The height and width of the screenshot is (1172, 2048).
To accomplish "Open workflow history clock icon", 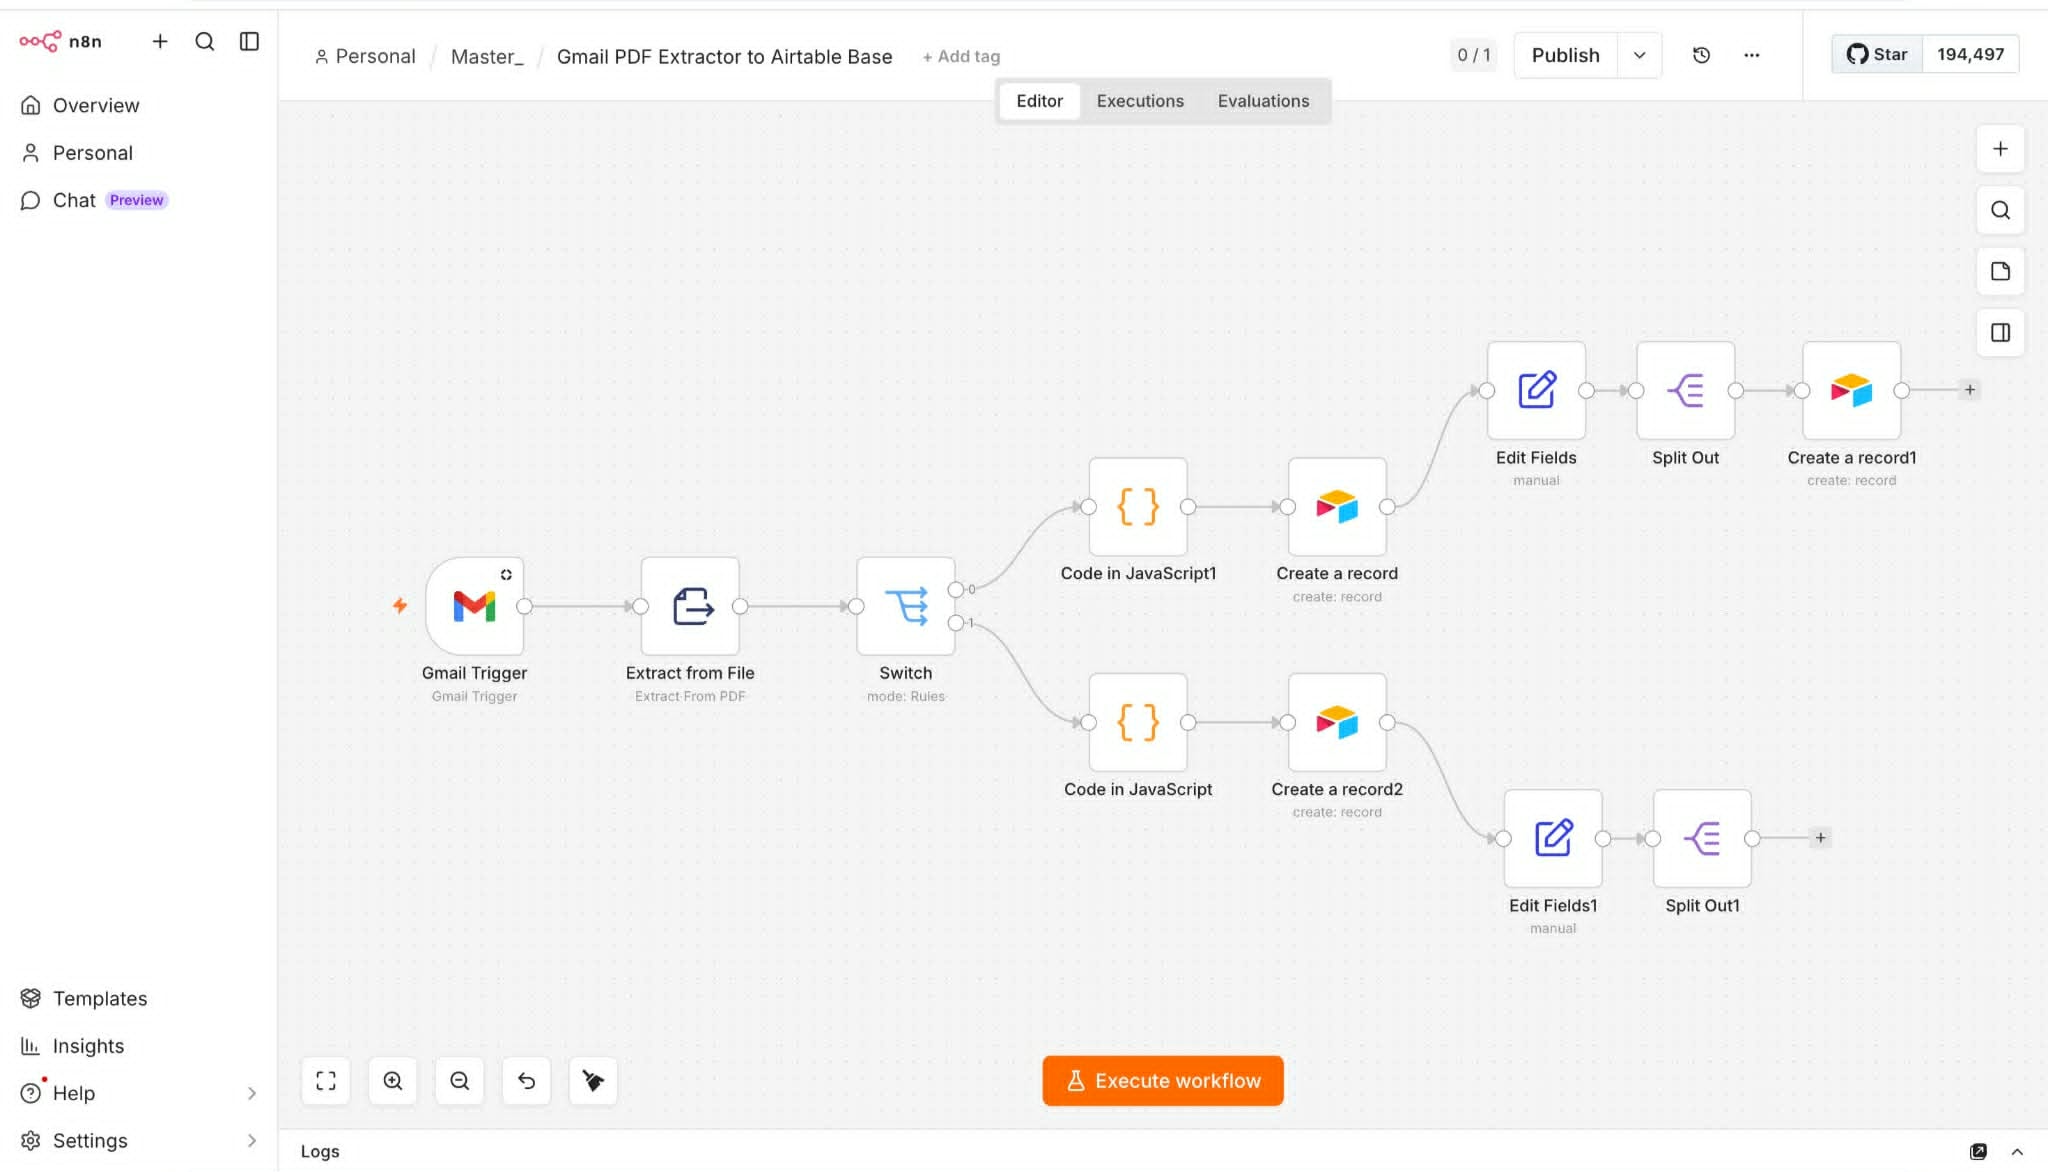I will 1701,55.
